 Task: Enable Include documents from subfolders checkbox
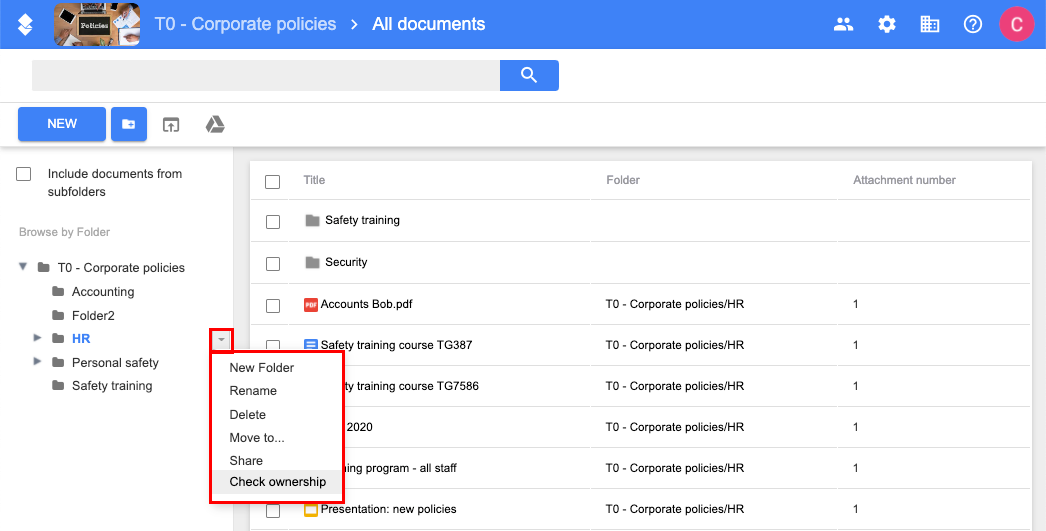tap(24, 174)
